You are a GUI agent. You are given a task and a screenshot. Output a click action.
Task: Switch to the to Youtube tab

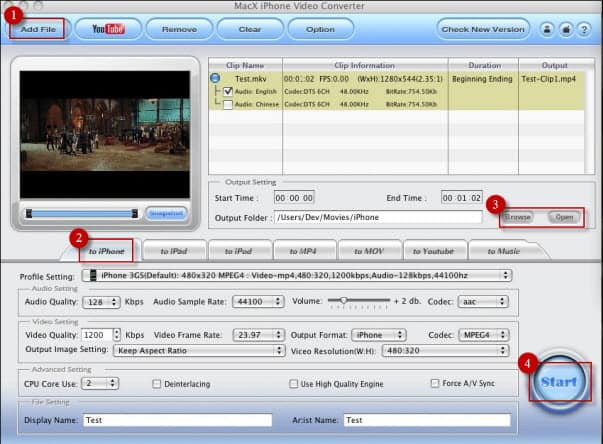[433, 251]
